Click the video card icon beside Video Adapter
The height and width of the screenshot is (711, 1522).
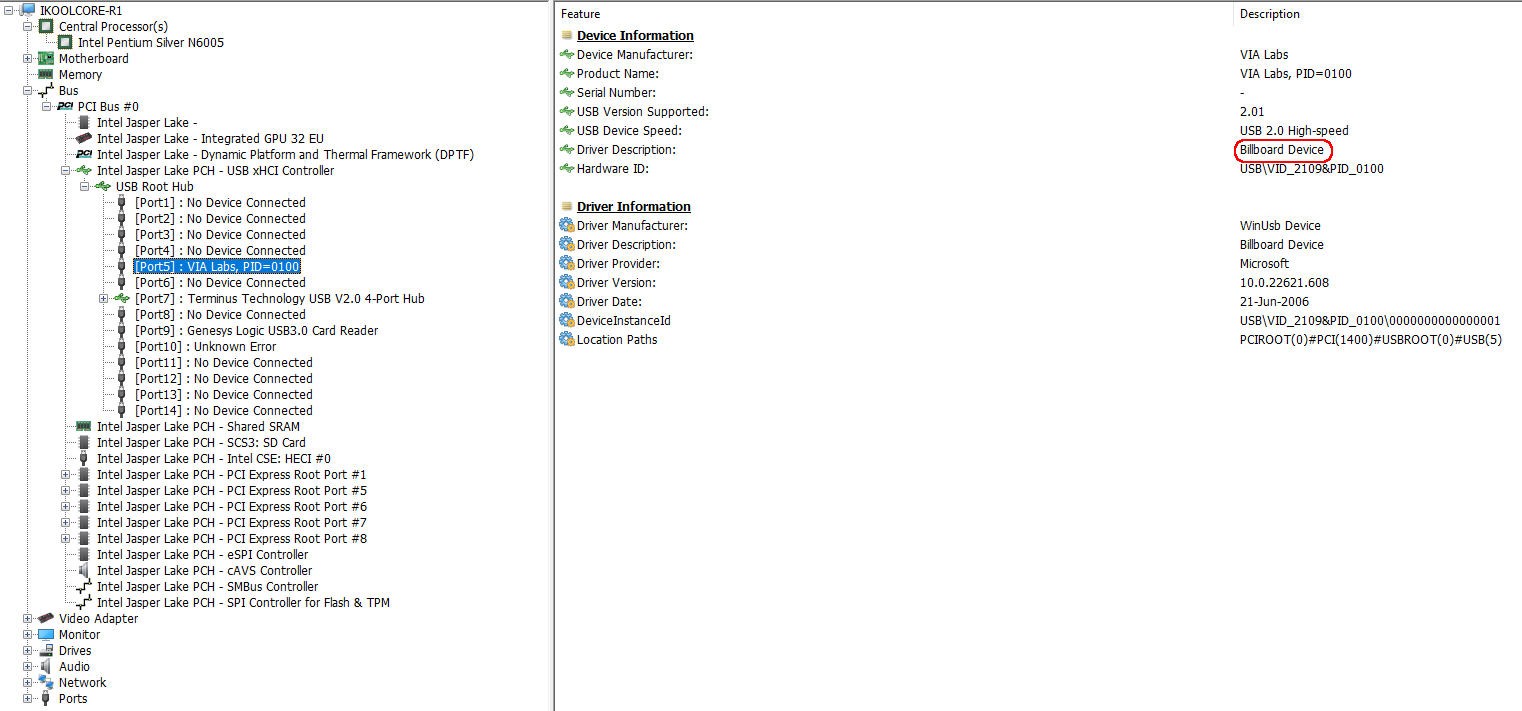click(46, 618)
